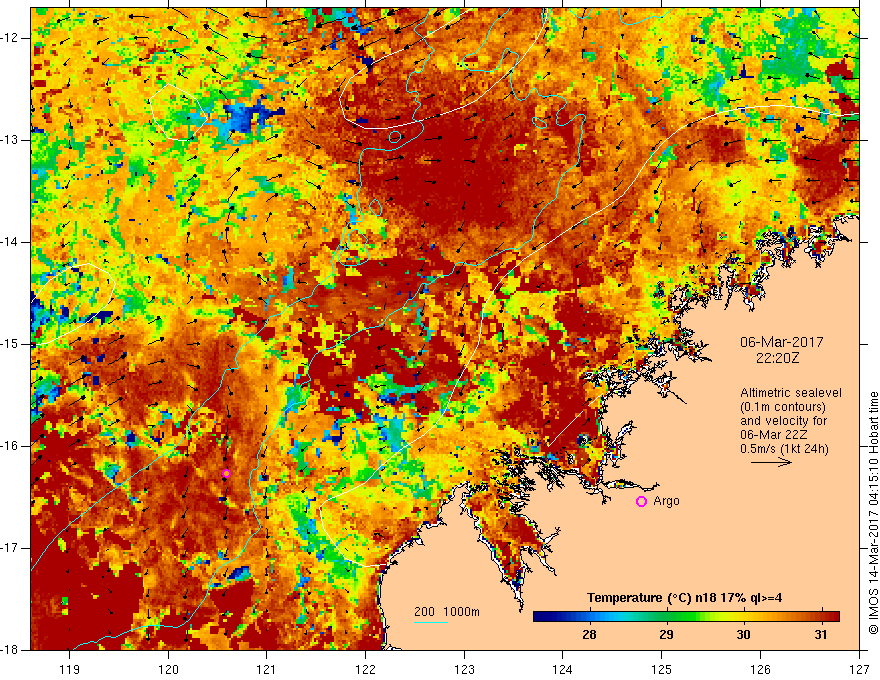This screenshot has height=680, width=880.
Task: Click latitude axis label '-15'
Action: tap(11, 344)
